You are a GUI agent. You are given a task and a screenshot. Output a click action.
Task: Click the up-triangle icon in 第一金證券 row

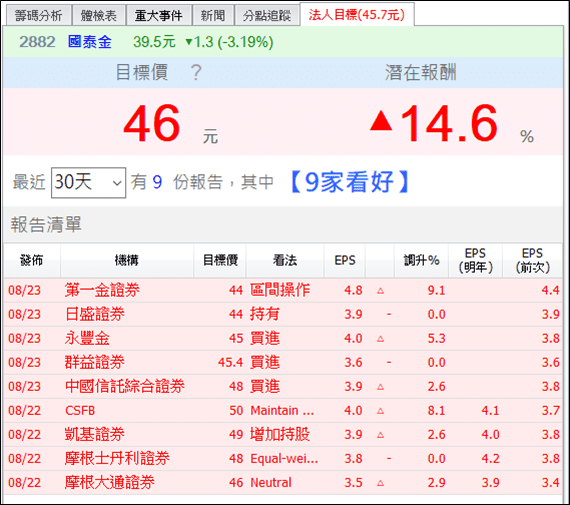click(x=381, y=291)
